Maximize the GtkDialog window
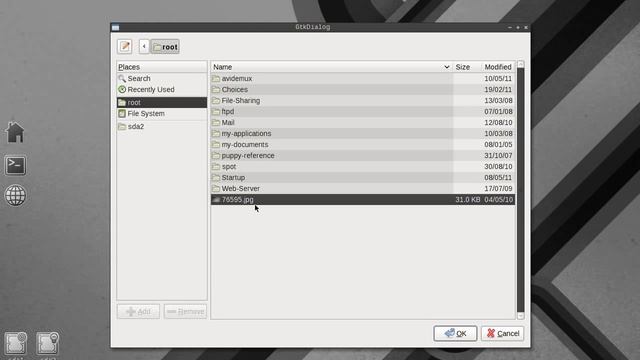Screen dimensions: 640x360 tap(518, 27)
